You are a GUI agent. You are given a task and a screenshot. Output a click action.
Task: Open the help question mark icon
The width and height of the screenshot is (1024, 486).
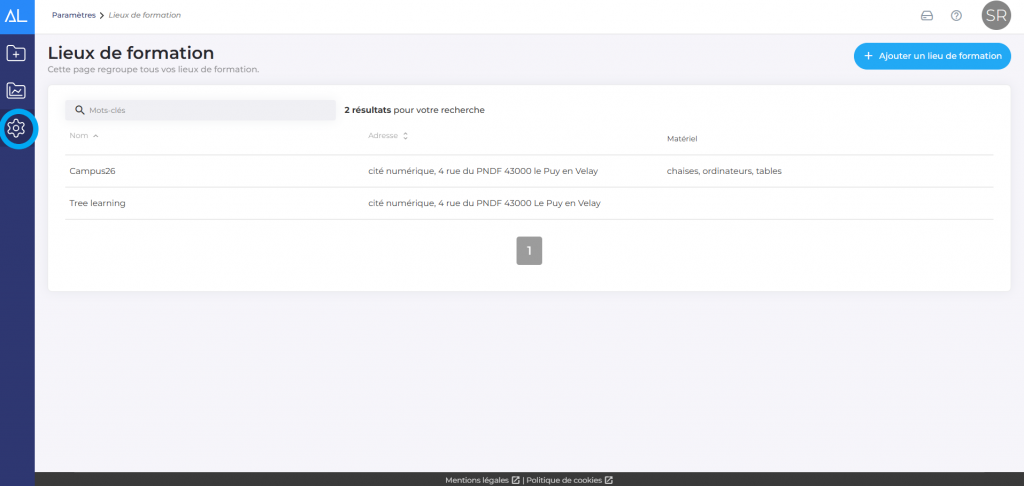click(956, 16)
